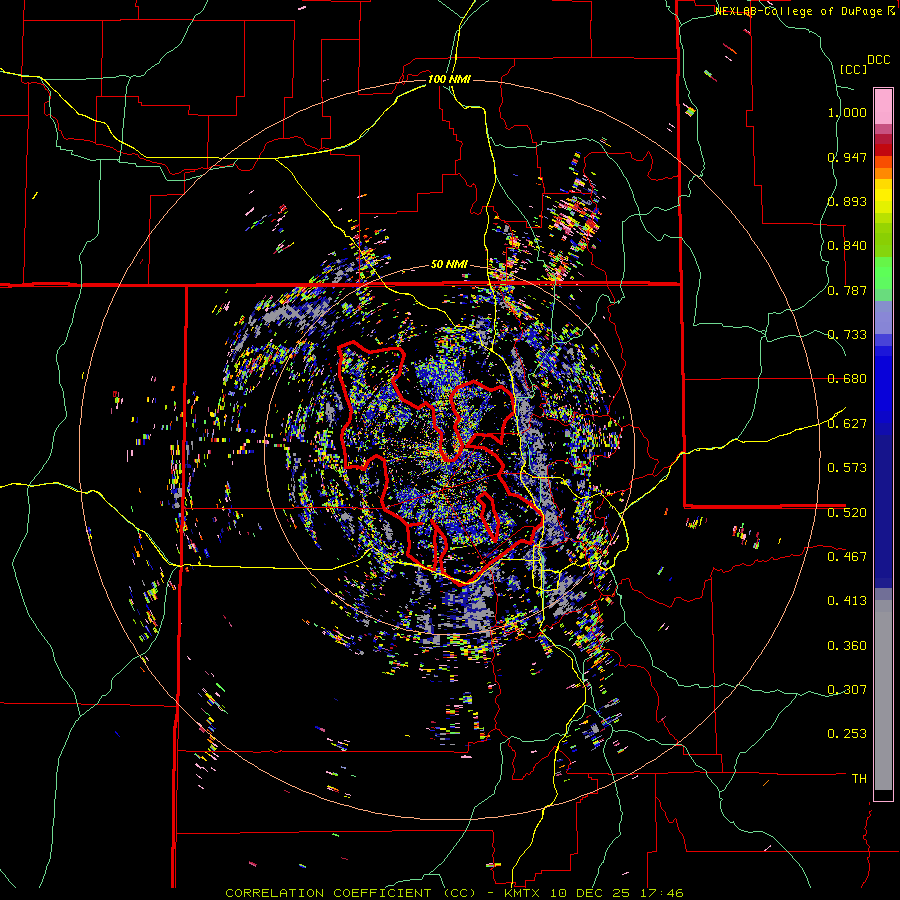Screen dimensions: 900x900
Task: Click the 0.787 scale value
Action: (x=847, y=290)
